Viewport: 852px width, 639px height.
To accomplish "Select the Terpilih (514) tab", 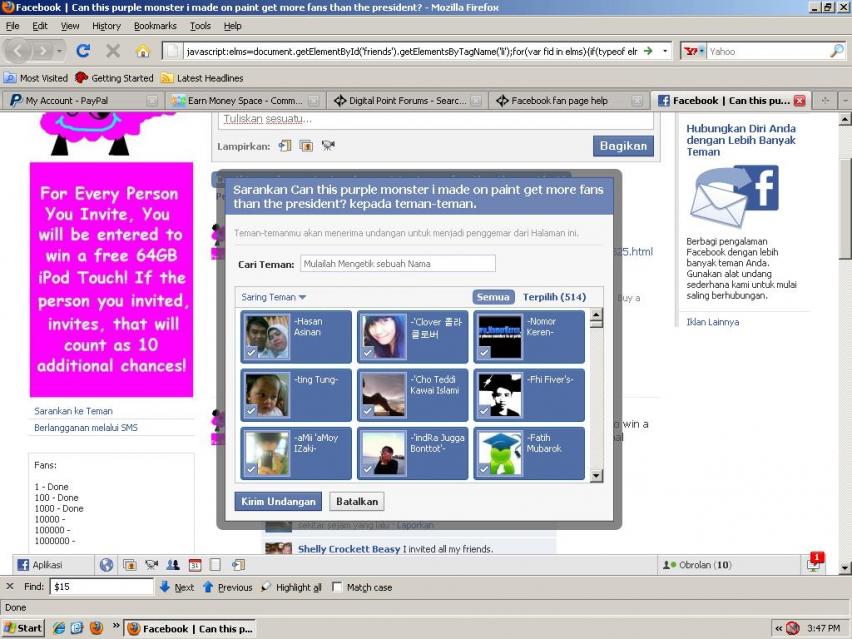I will pyautogui.click(x=554, y=297).
